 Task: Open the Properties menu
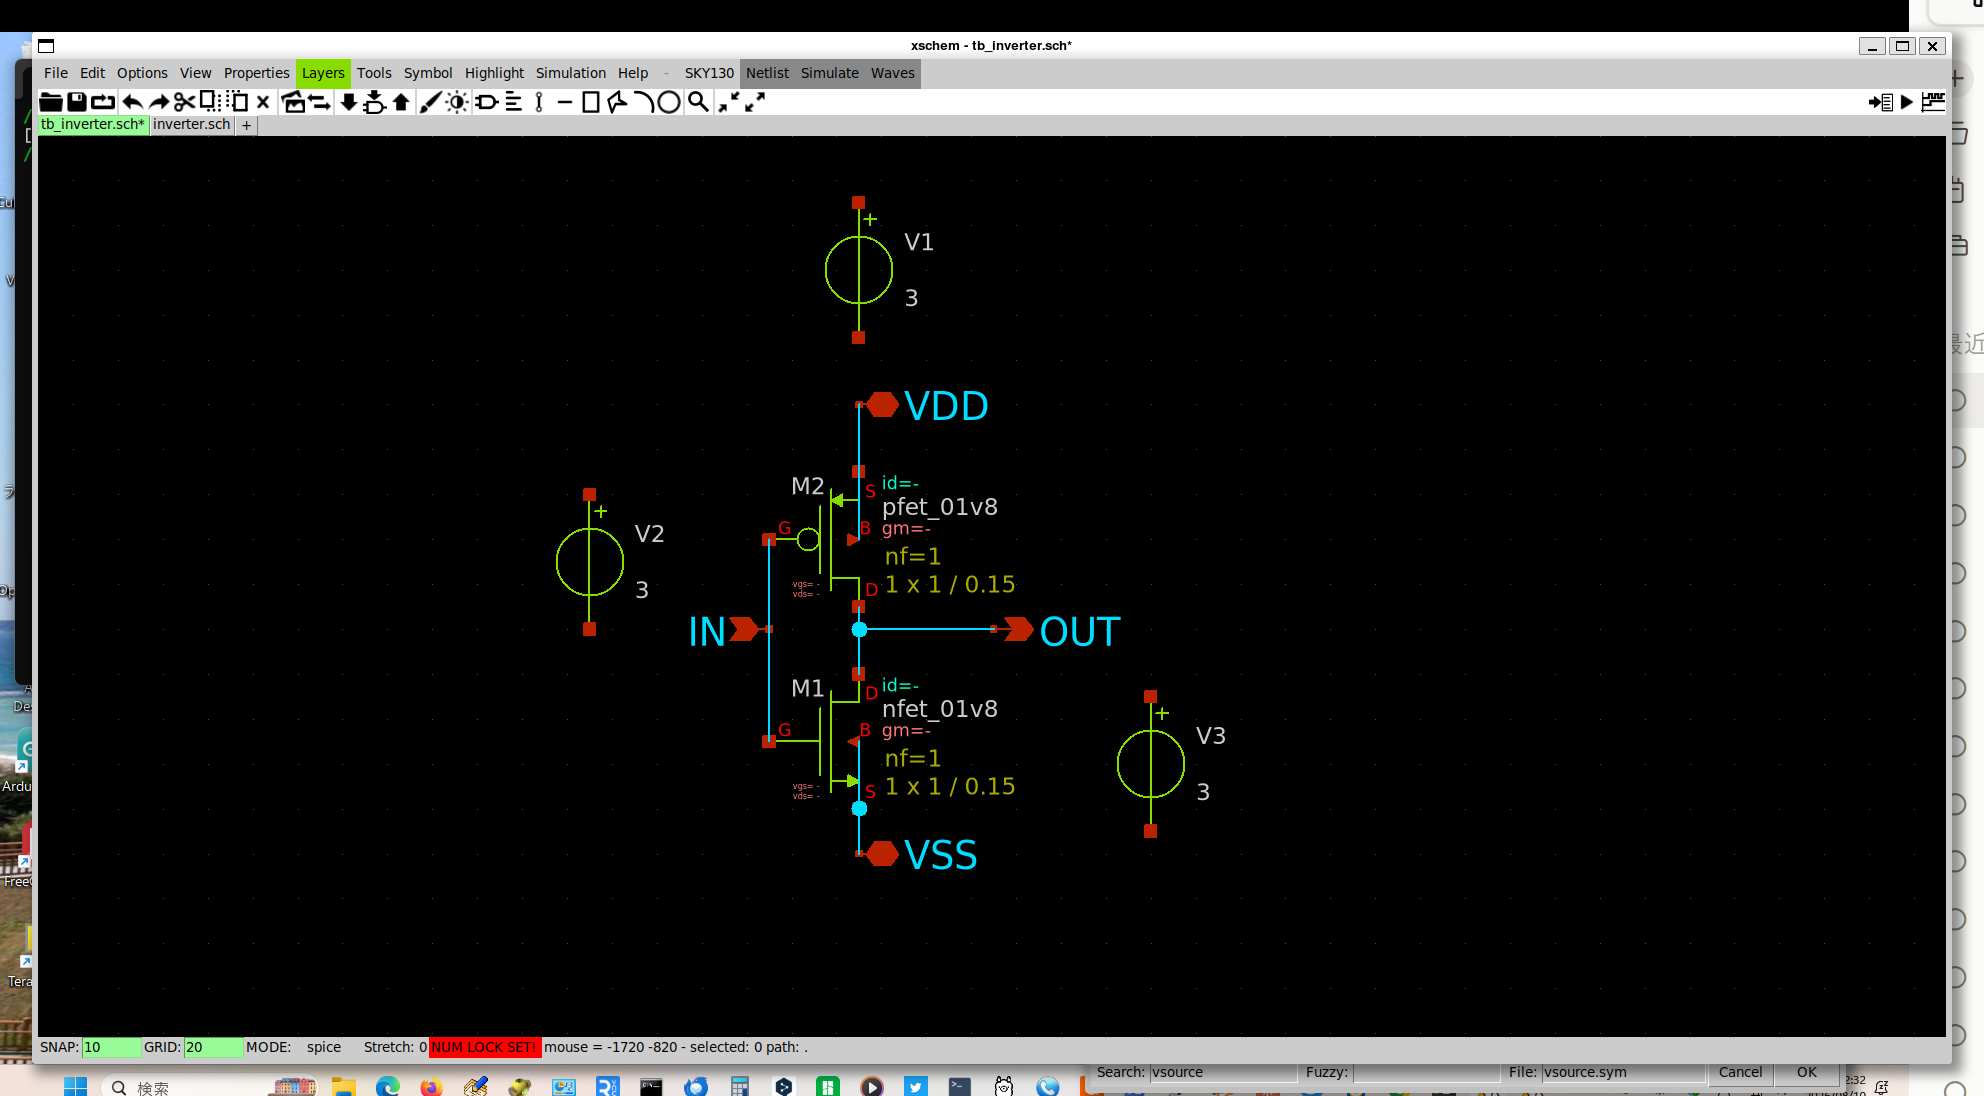257,73
